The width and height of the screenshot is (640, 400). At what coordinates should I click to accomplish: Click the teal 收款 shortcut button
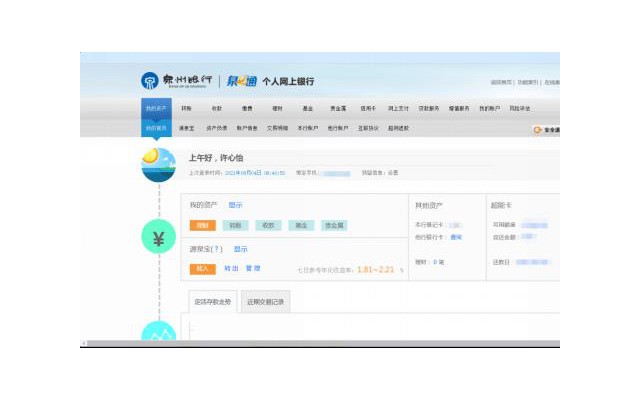268,225
